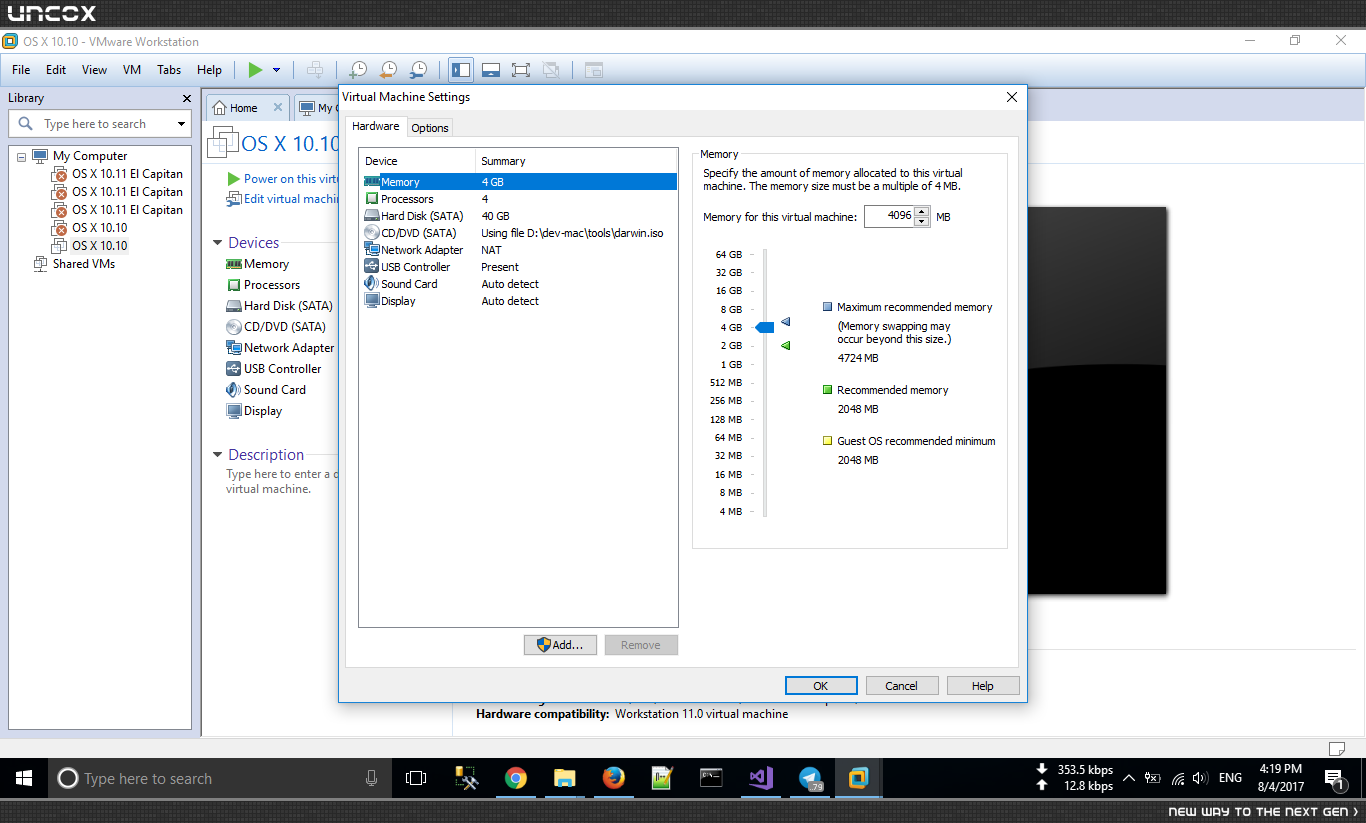Screen dimensions: 1366x823
Task: Open File Explorer from the taskbar
Action: pos(565,779)
